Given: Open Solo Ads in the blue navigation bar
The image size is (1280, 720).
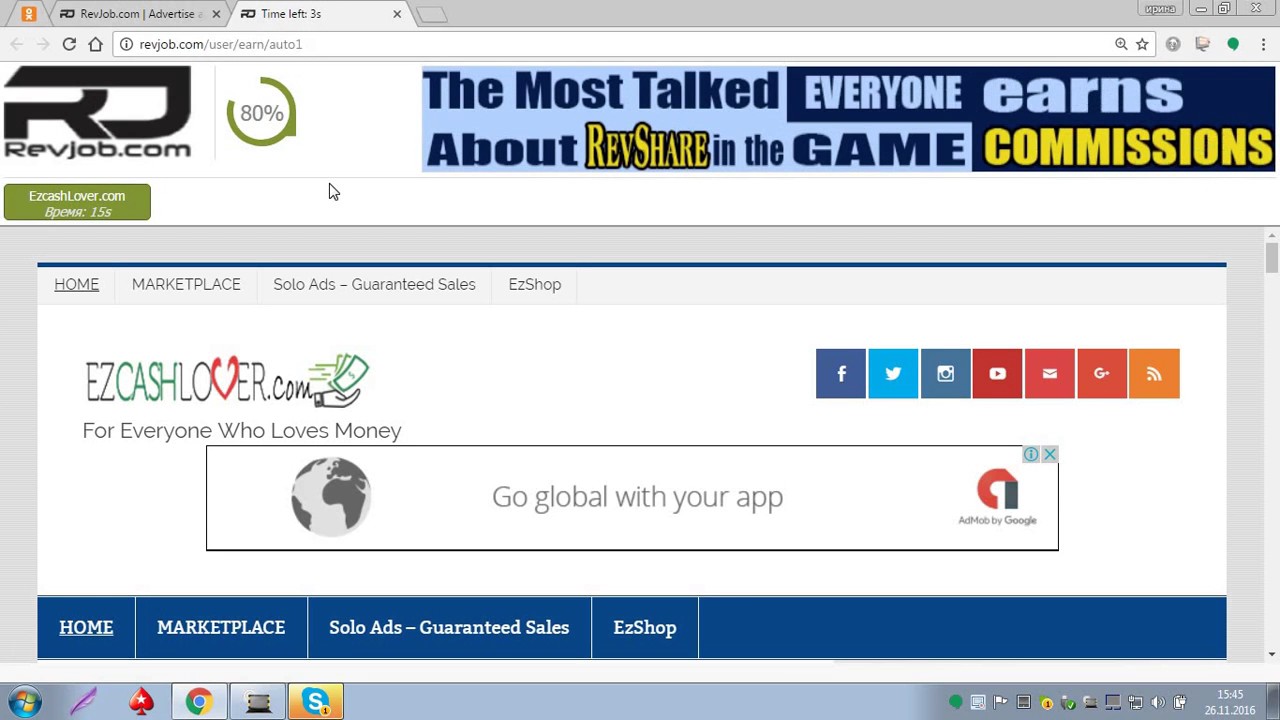Looking at the screenshot, I should [x=449, y=628].
